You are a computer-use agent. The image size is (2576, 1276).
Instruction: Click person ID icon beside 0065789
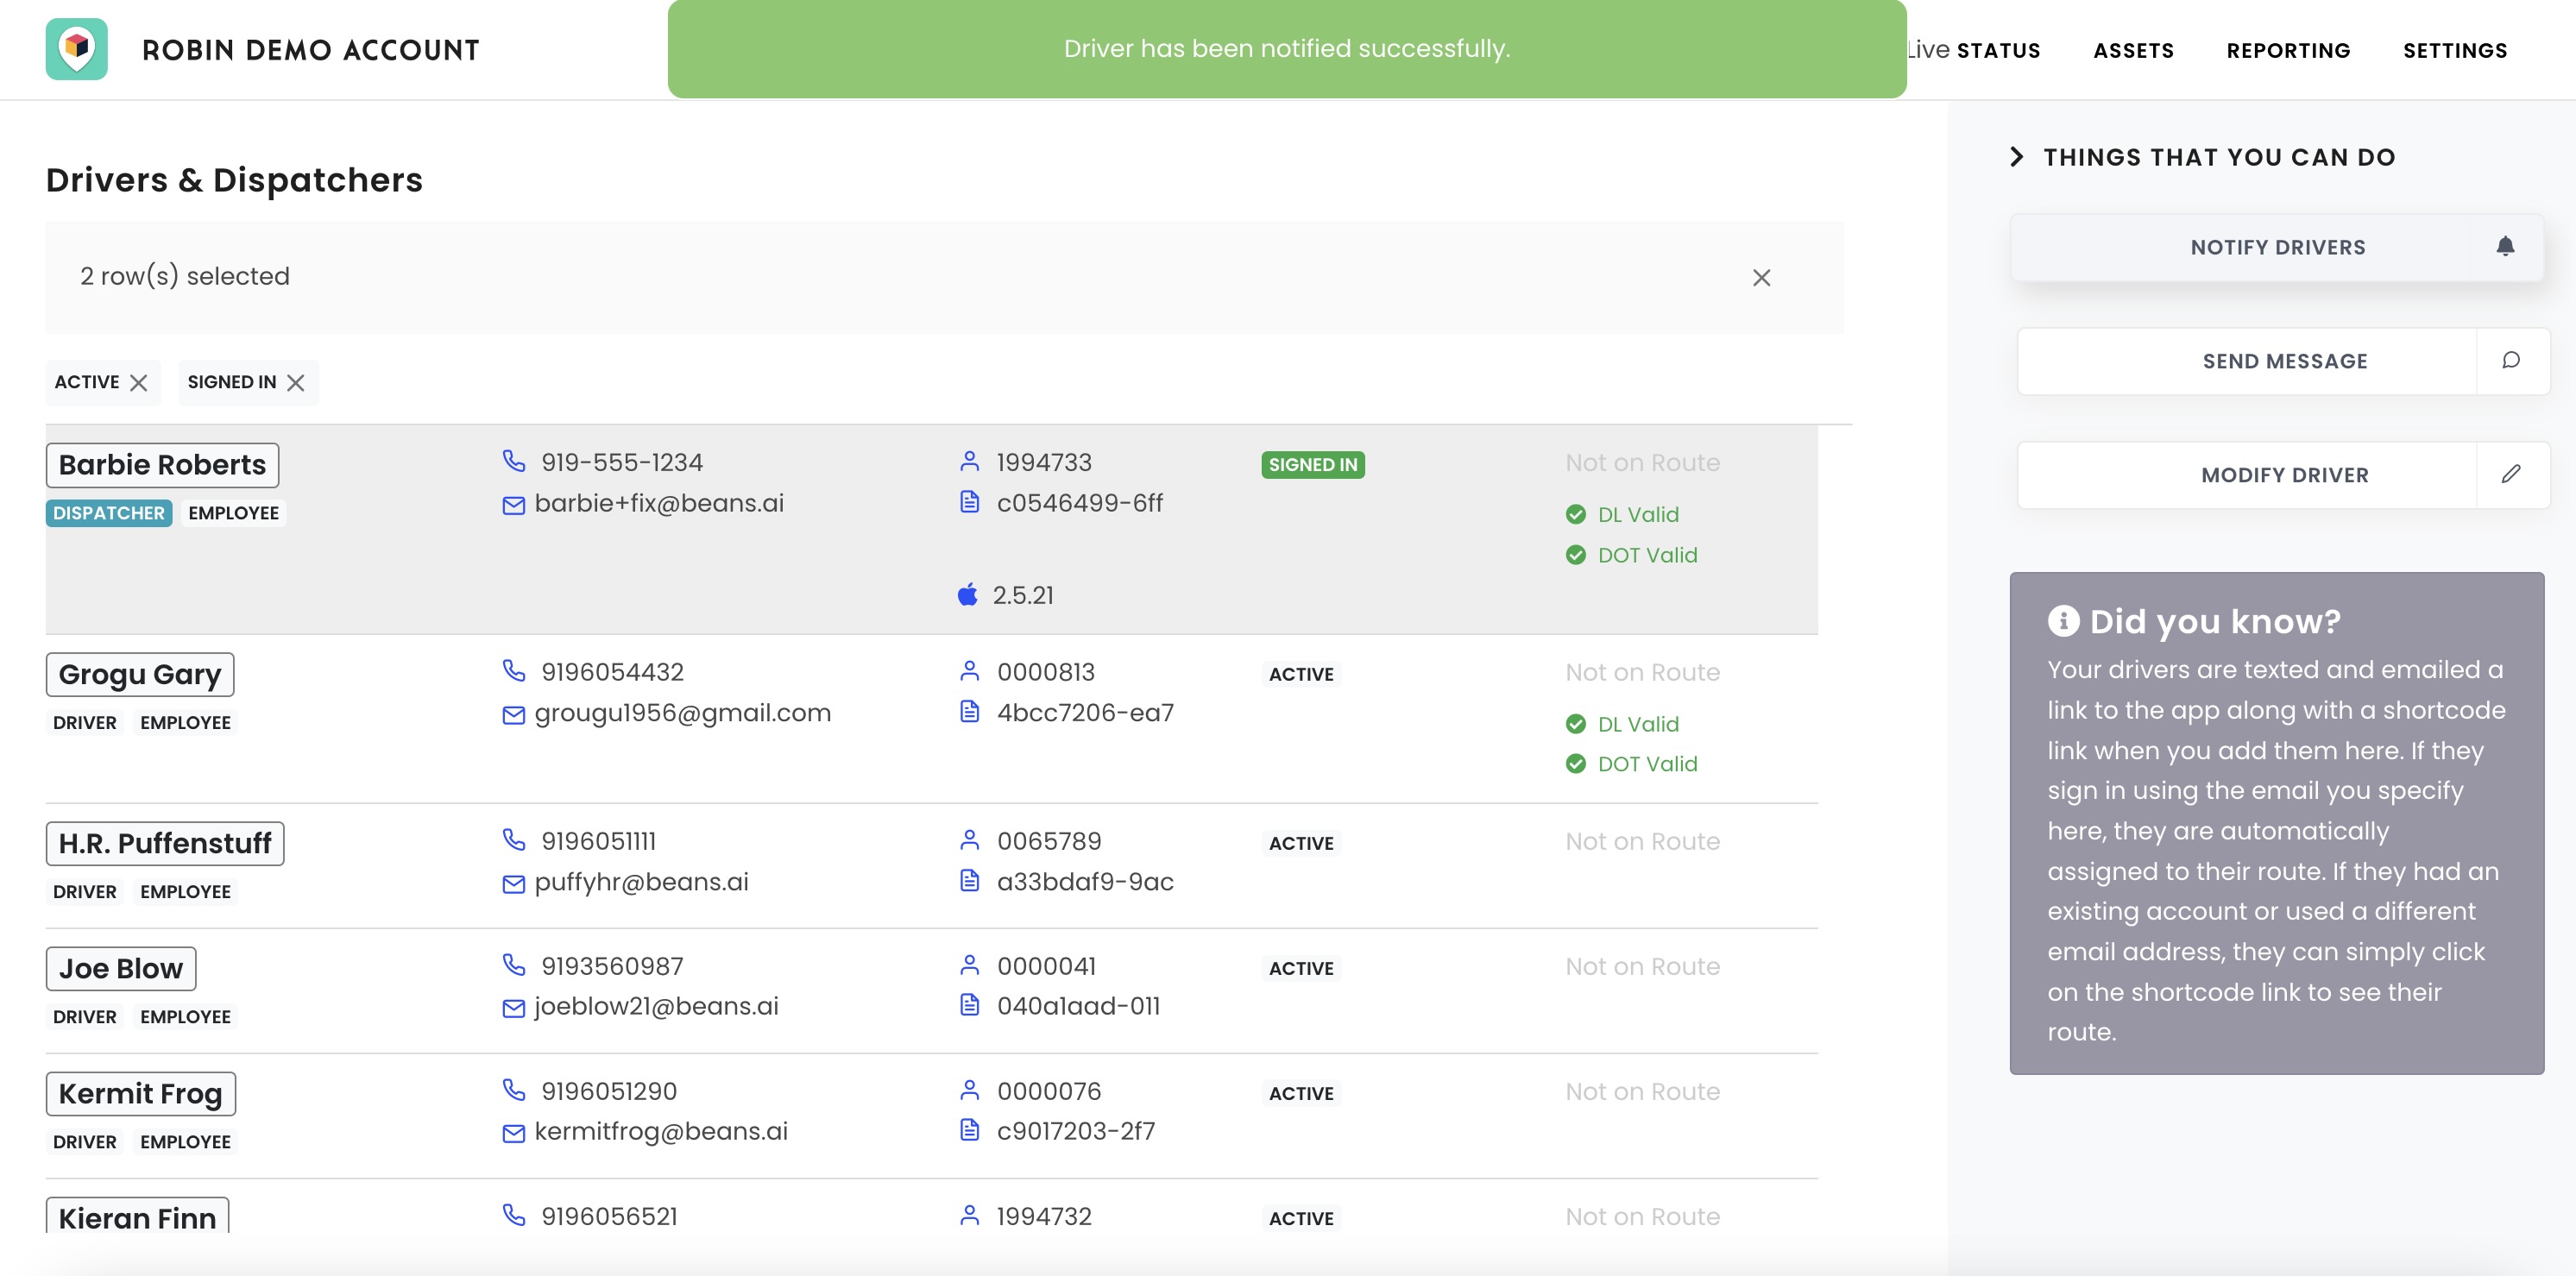coord(969,840)
